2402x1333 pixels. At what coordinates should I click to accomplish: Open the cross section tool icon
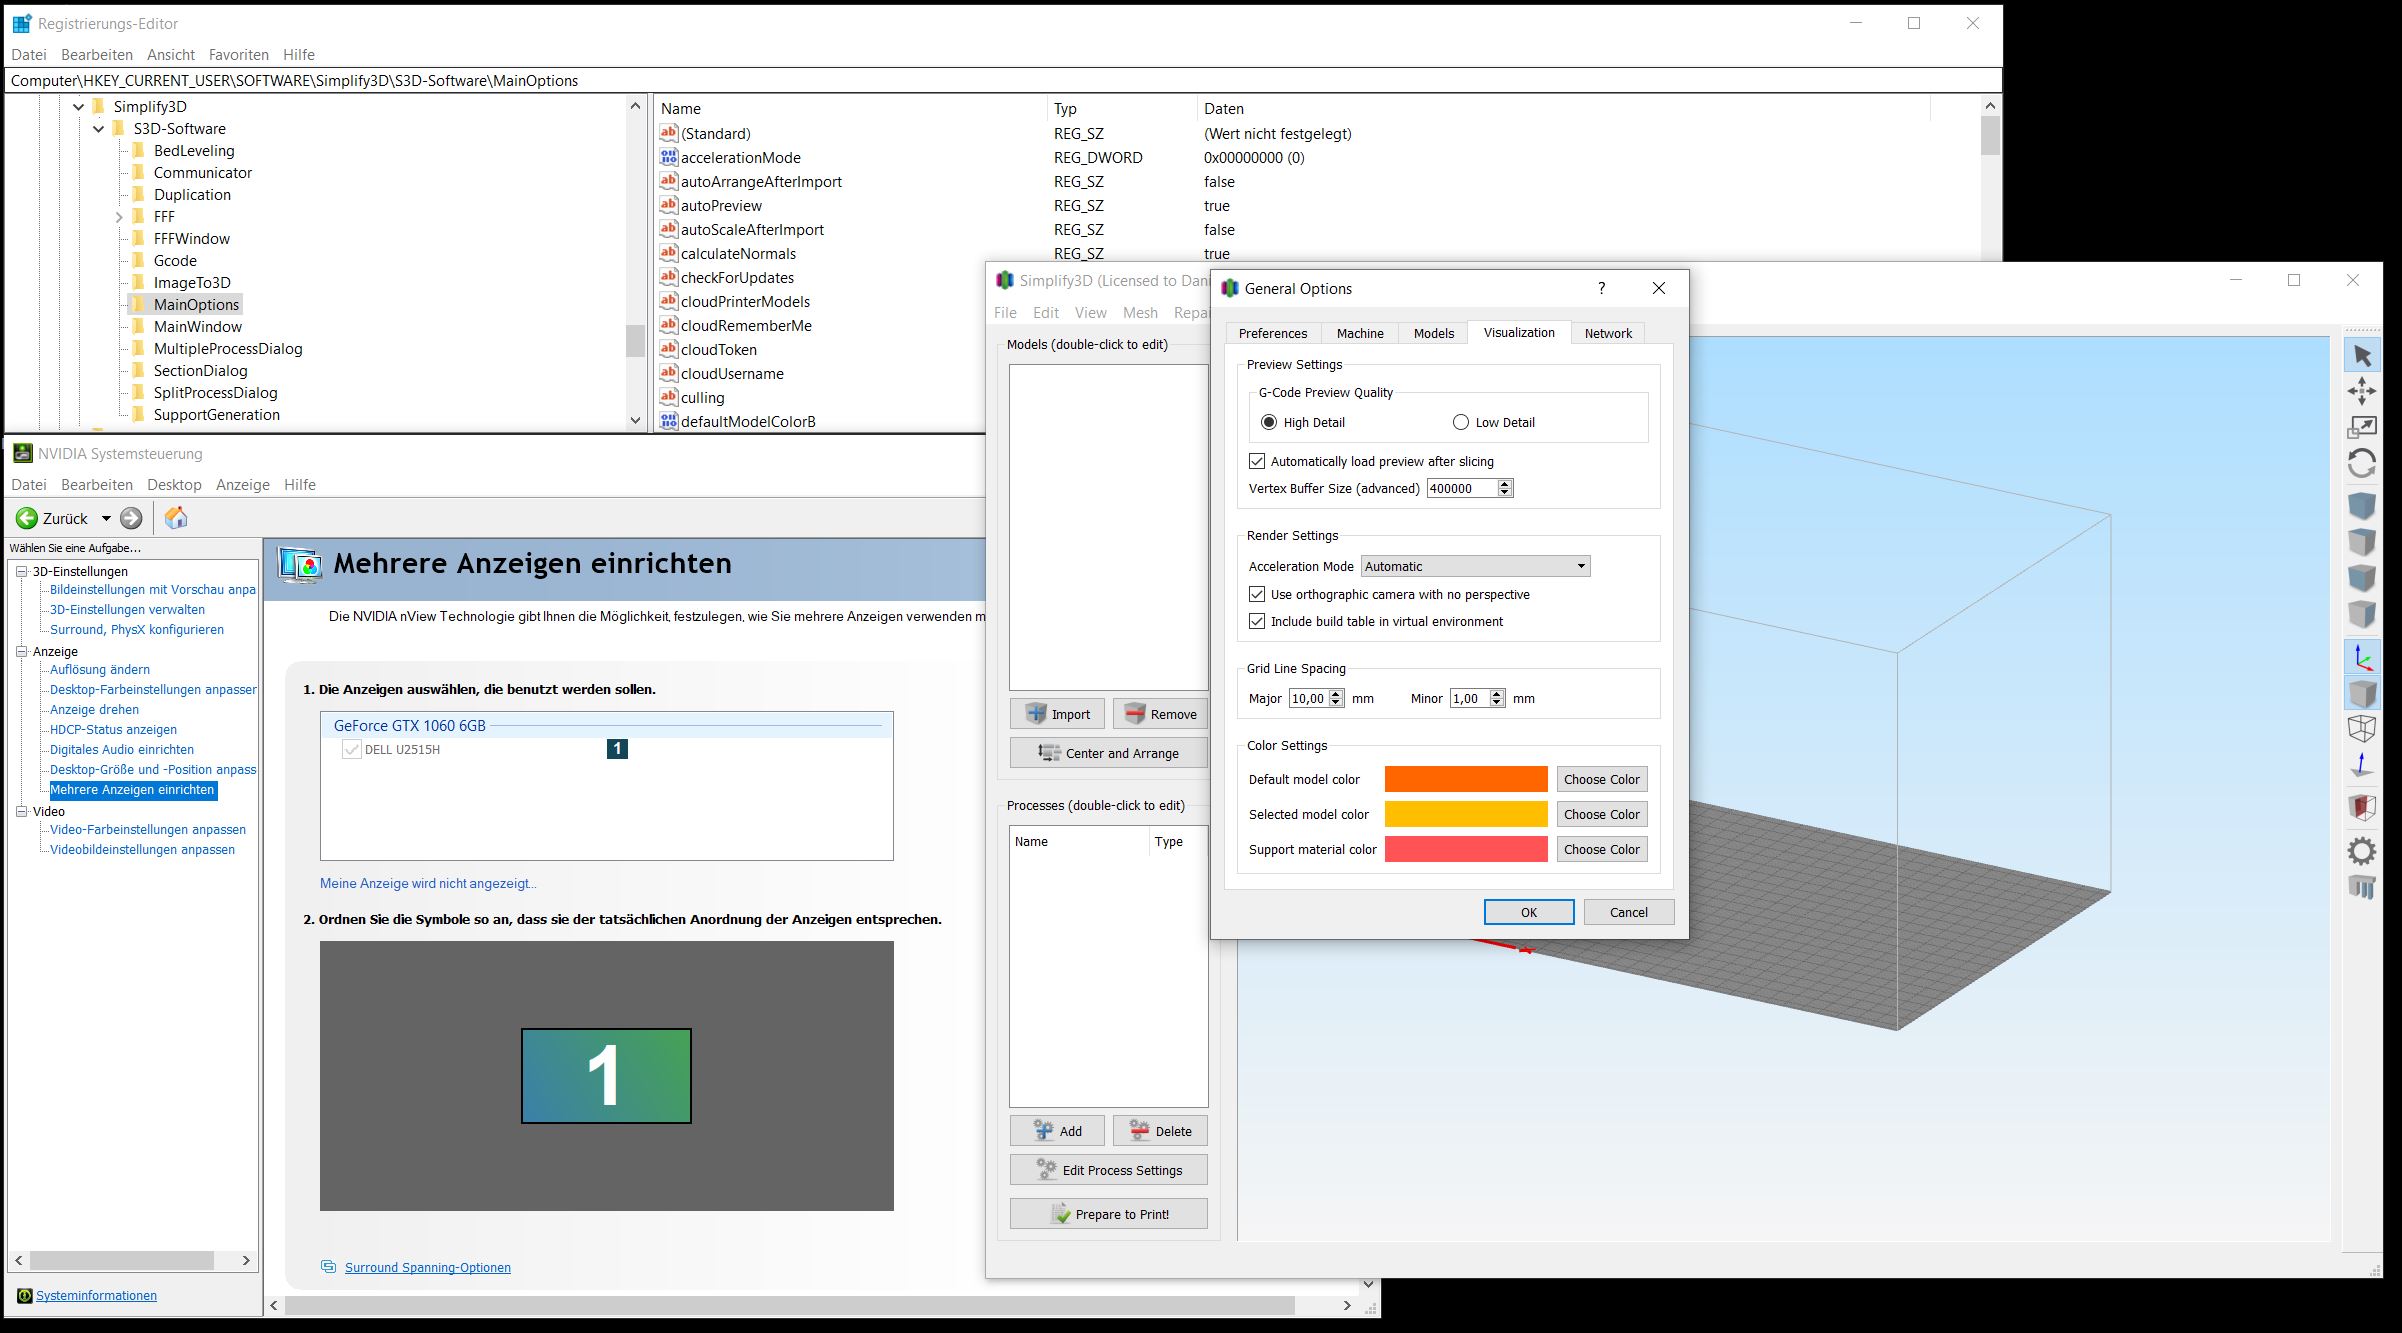(2362, 807)
